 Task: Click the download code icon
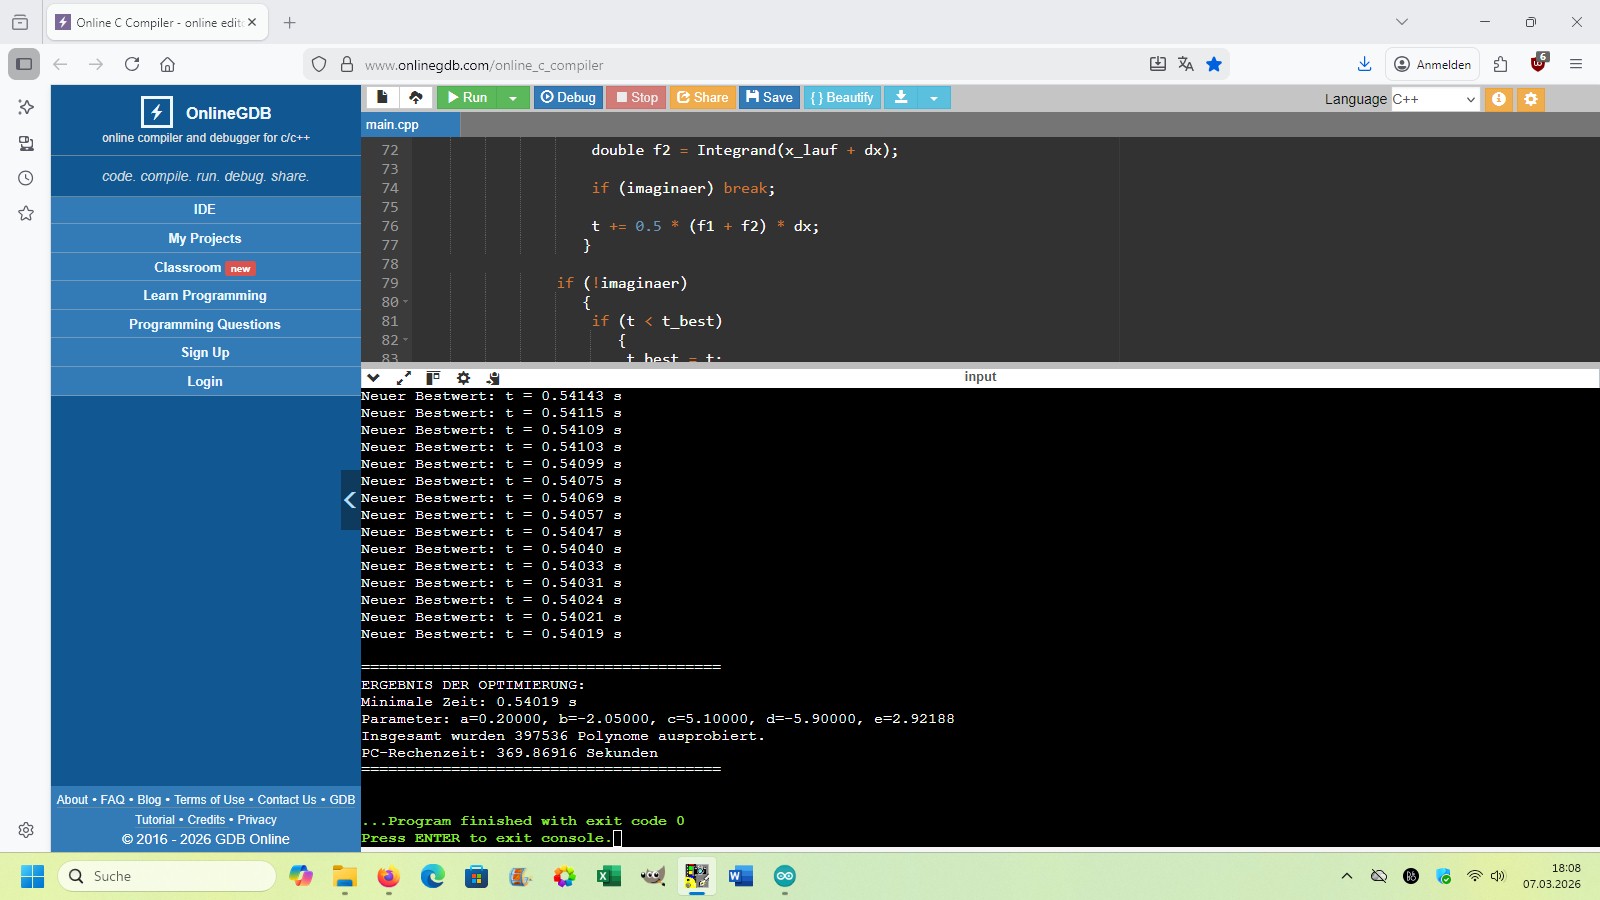(x=901, y=97)
